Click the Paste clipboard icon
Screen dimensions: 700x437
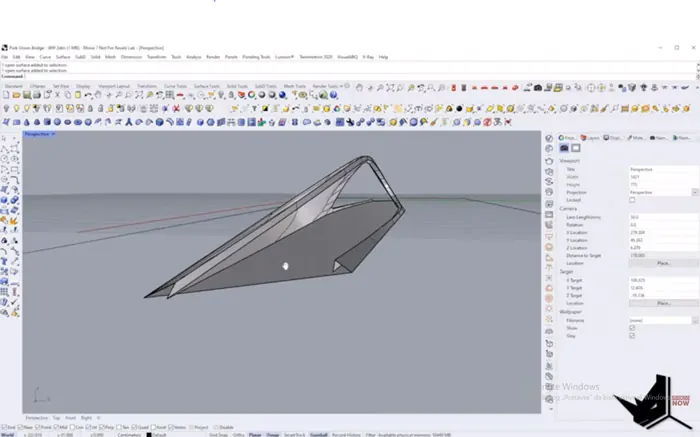[78, 95]
